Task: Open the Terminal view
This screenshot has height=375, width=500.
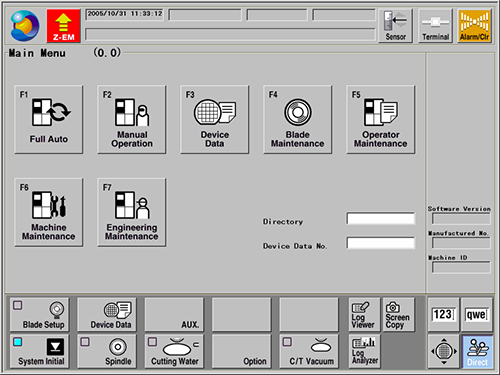Action: pyautogui.click(x=435, y=26)
